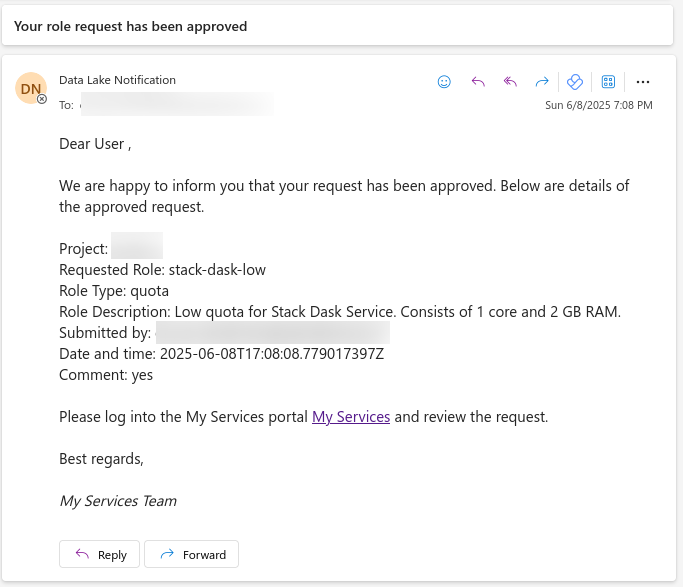The width and height of the screenshot is (683, 587).
Task: Click the purple Reply arrow in the message toolbar
Action: coord(478,81)
